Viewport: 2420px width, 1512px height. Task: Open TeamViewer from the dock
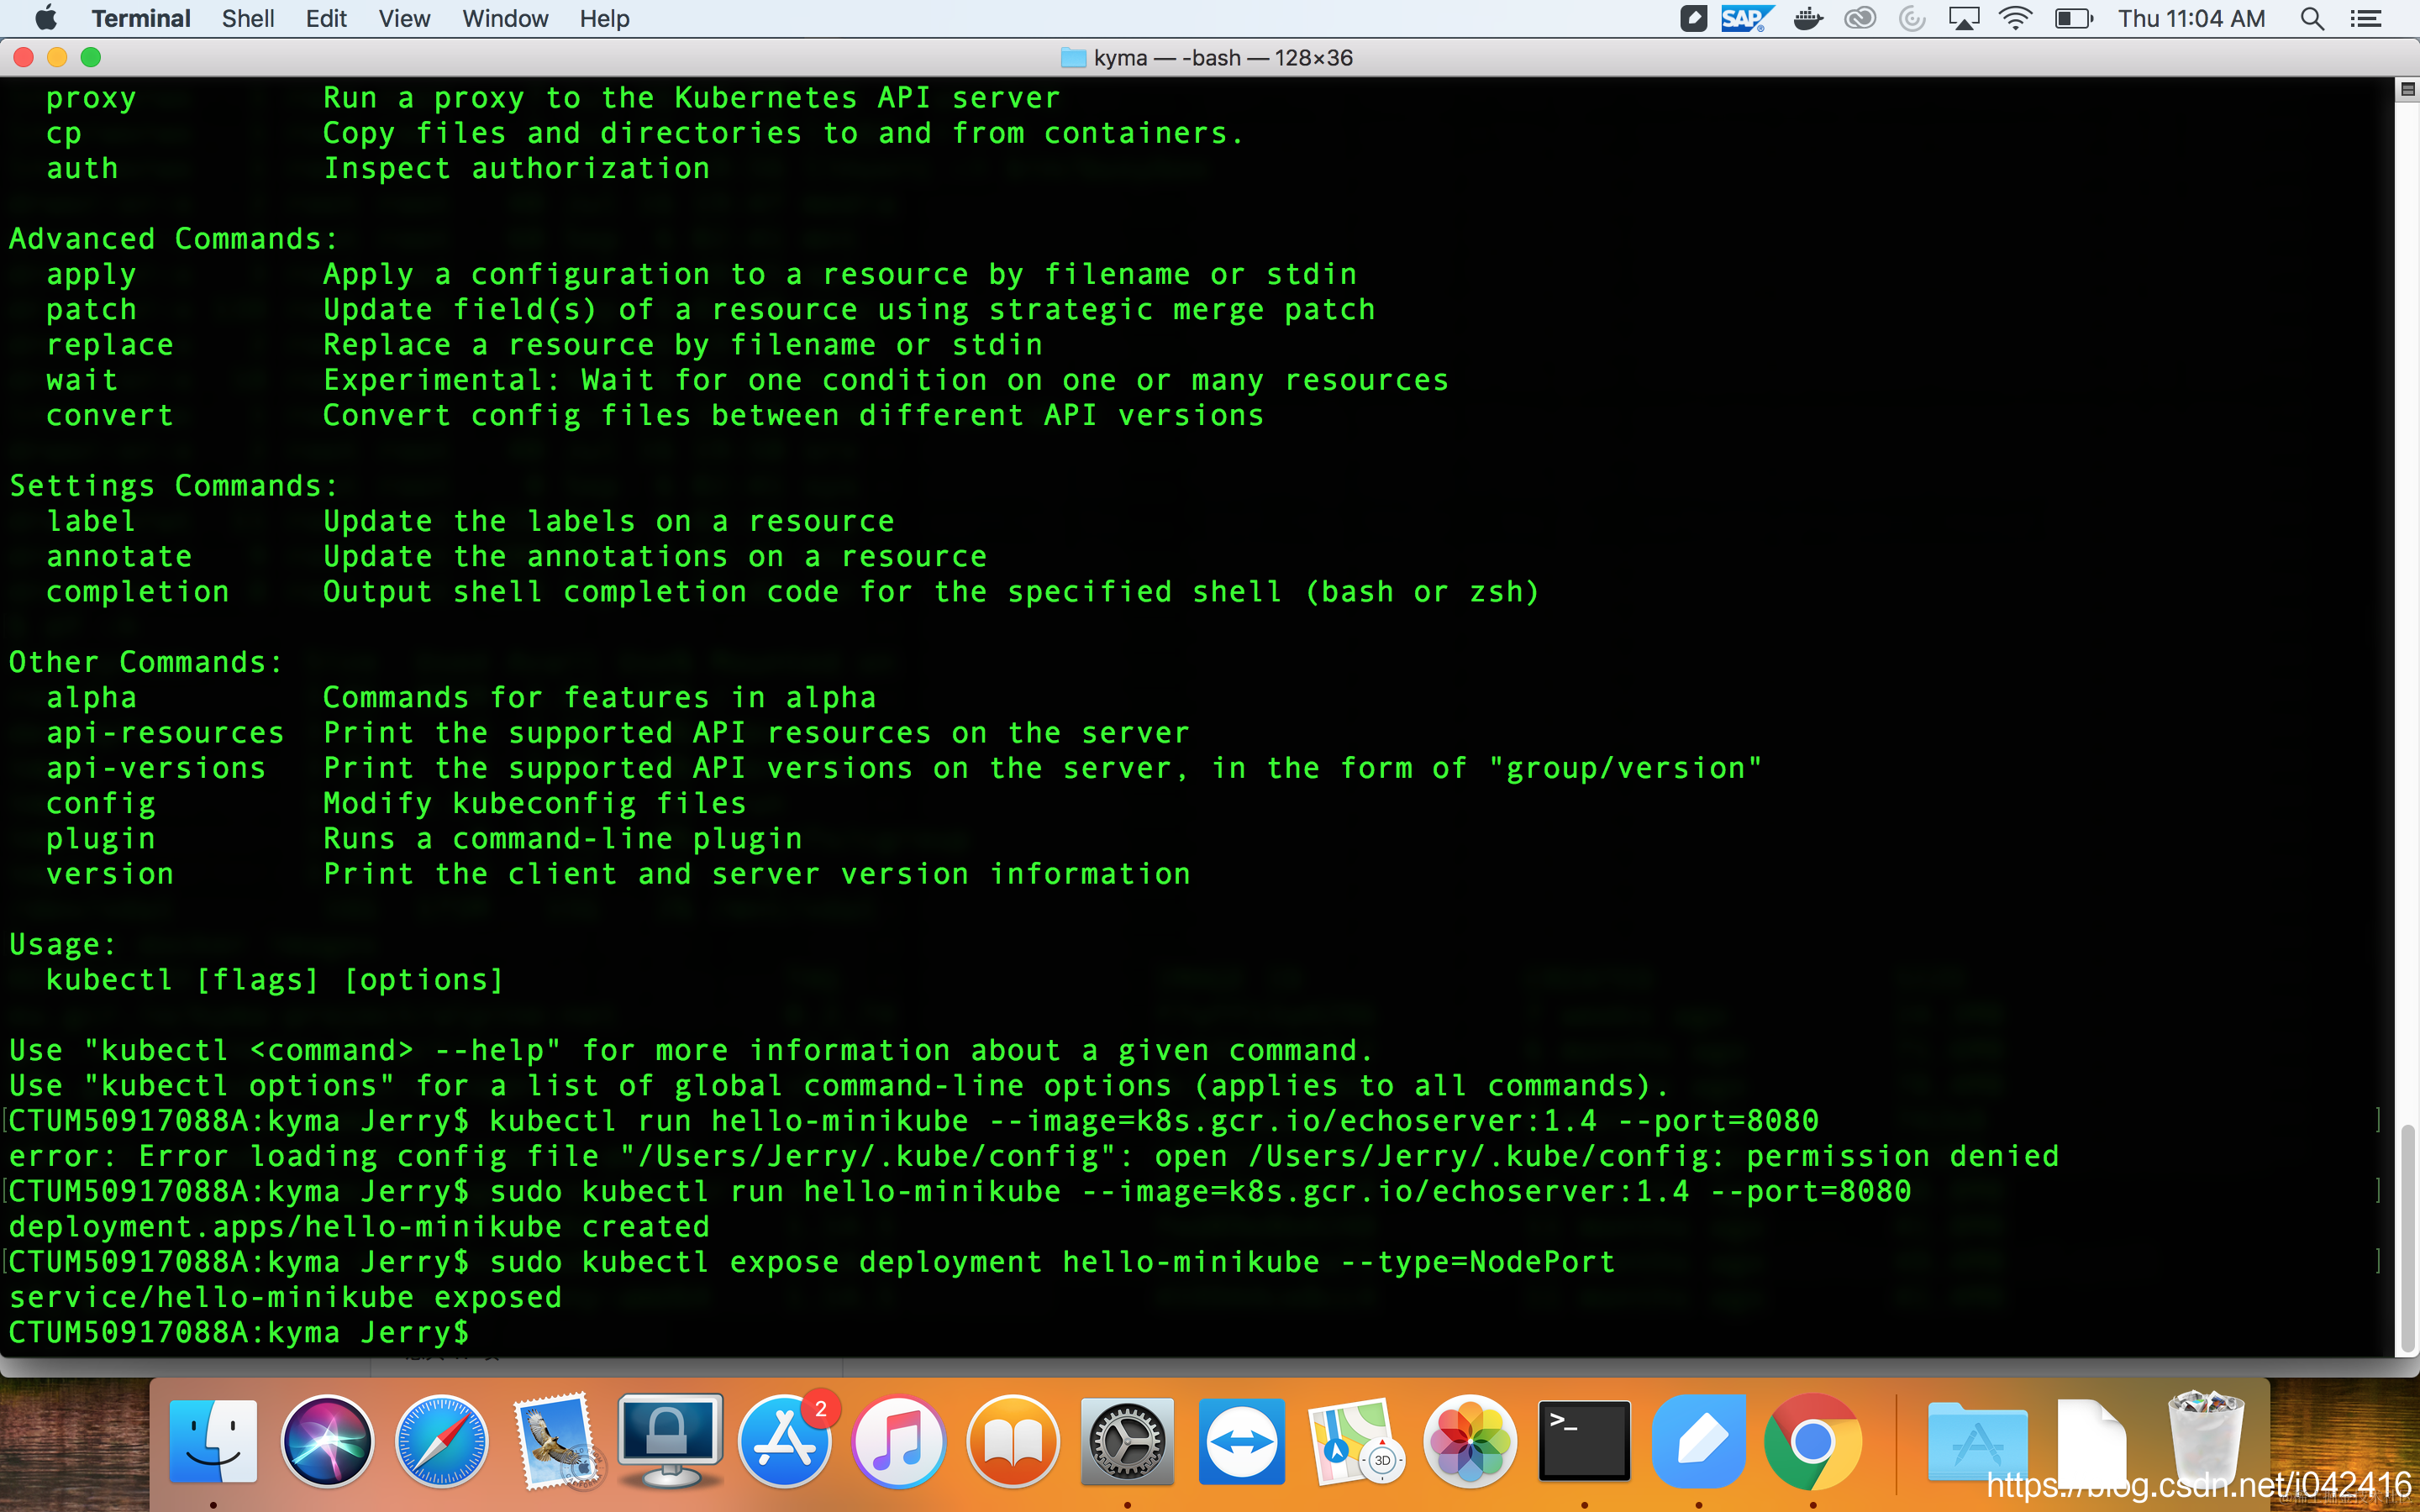[x=1241, y=1442]
